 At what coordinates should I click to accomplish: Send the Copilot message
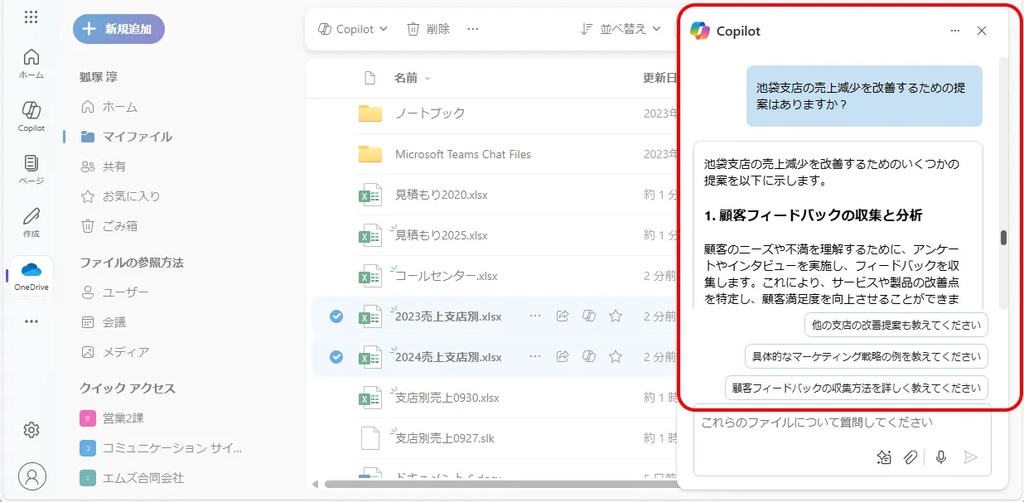click(971, 457)
